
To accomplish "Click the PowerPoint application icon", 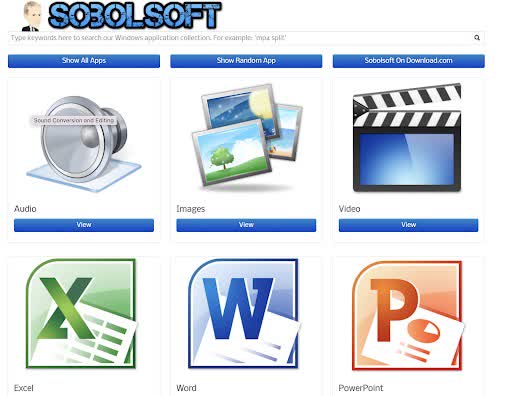I will tap(408, 315).
